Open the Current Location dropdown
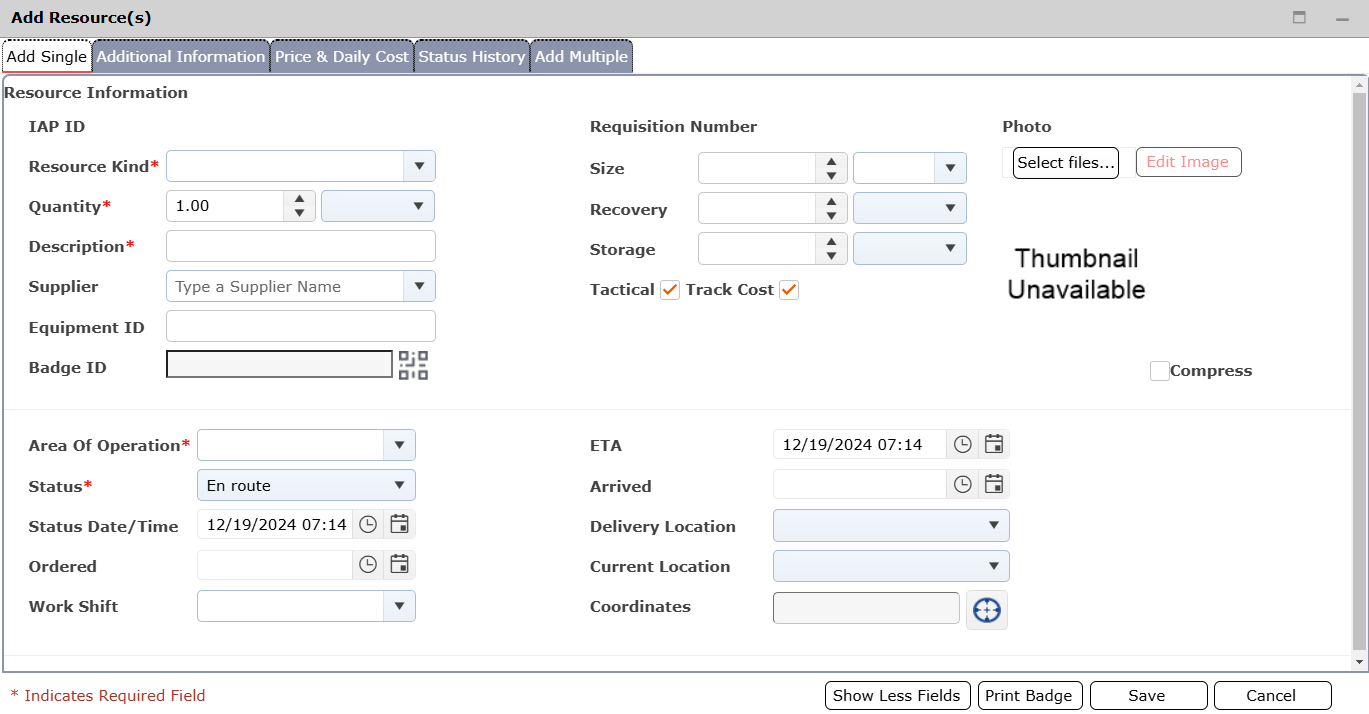This screenshot has height=714, width=1369. click(x=891, y=565)
